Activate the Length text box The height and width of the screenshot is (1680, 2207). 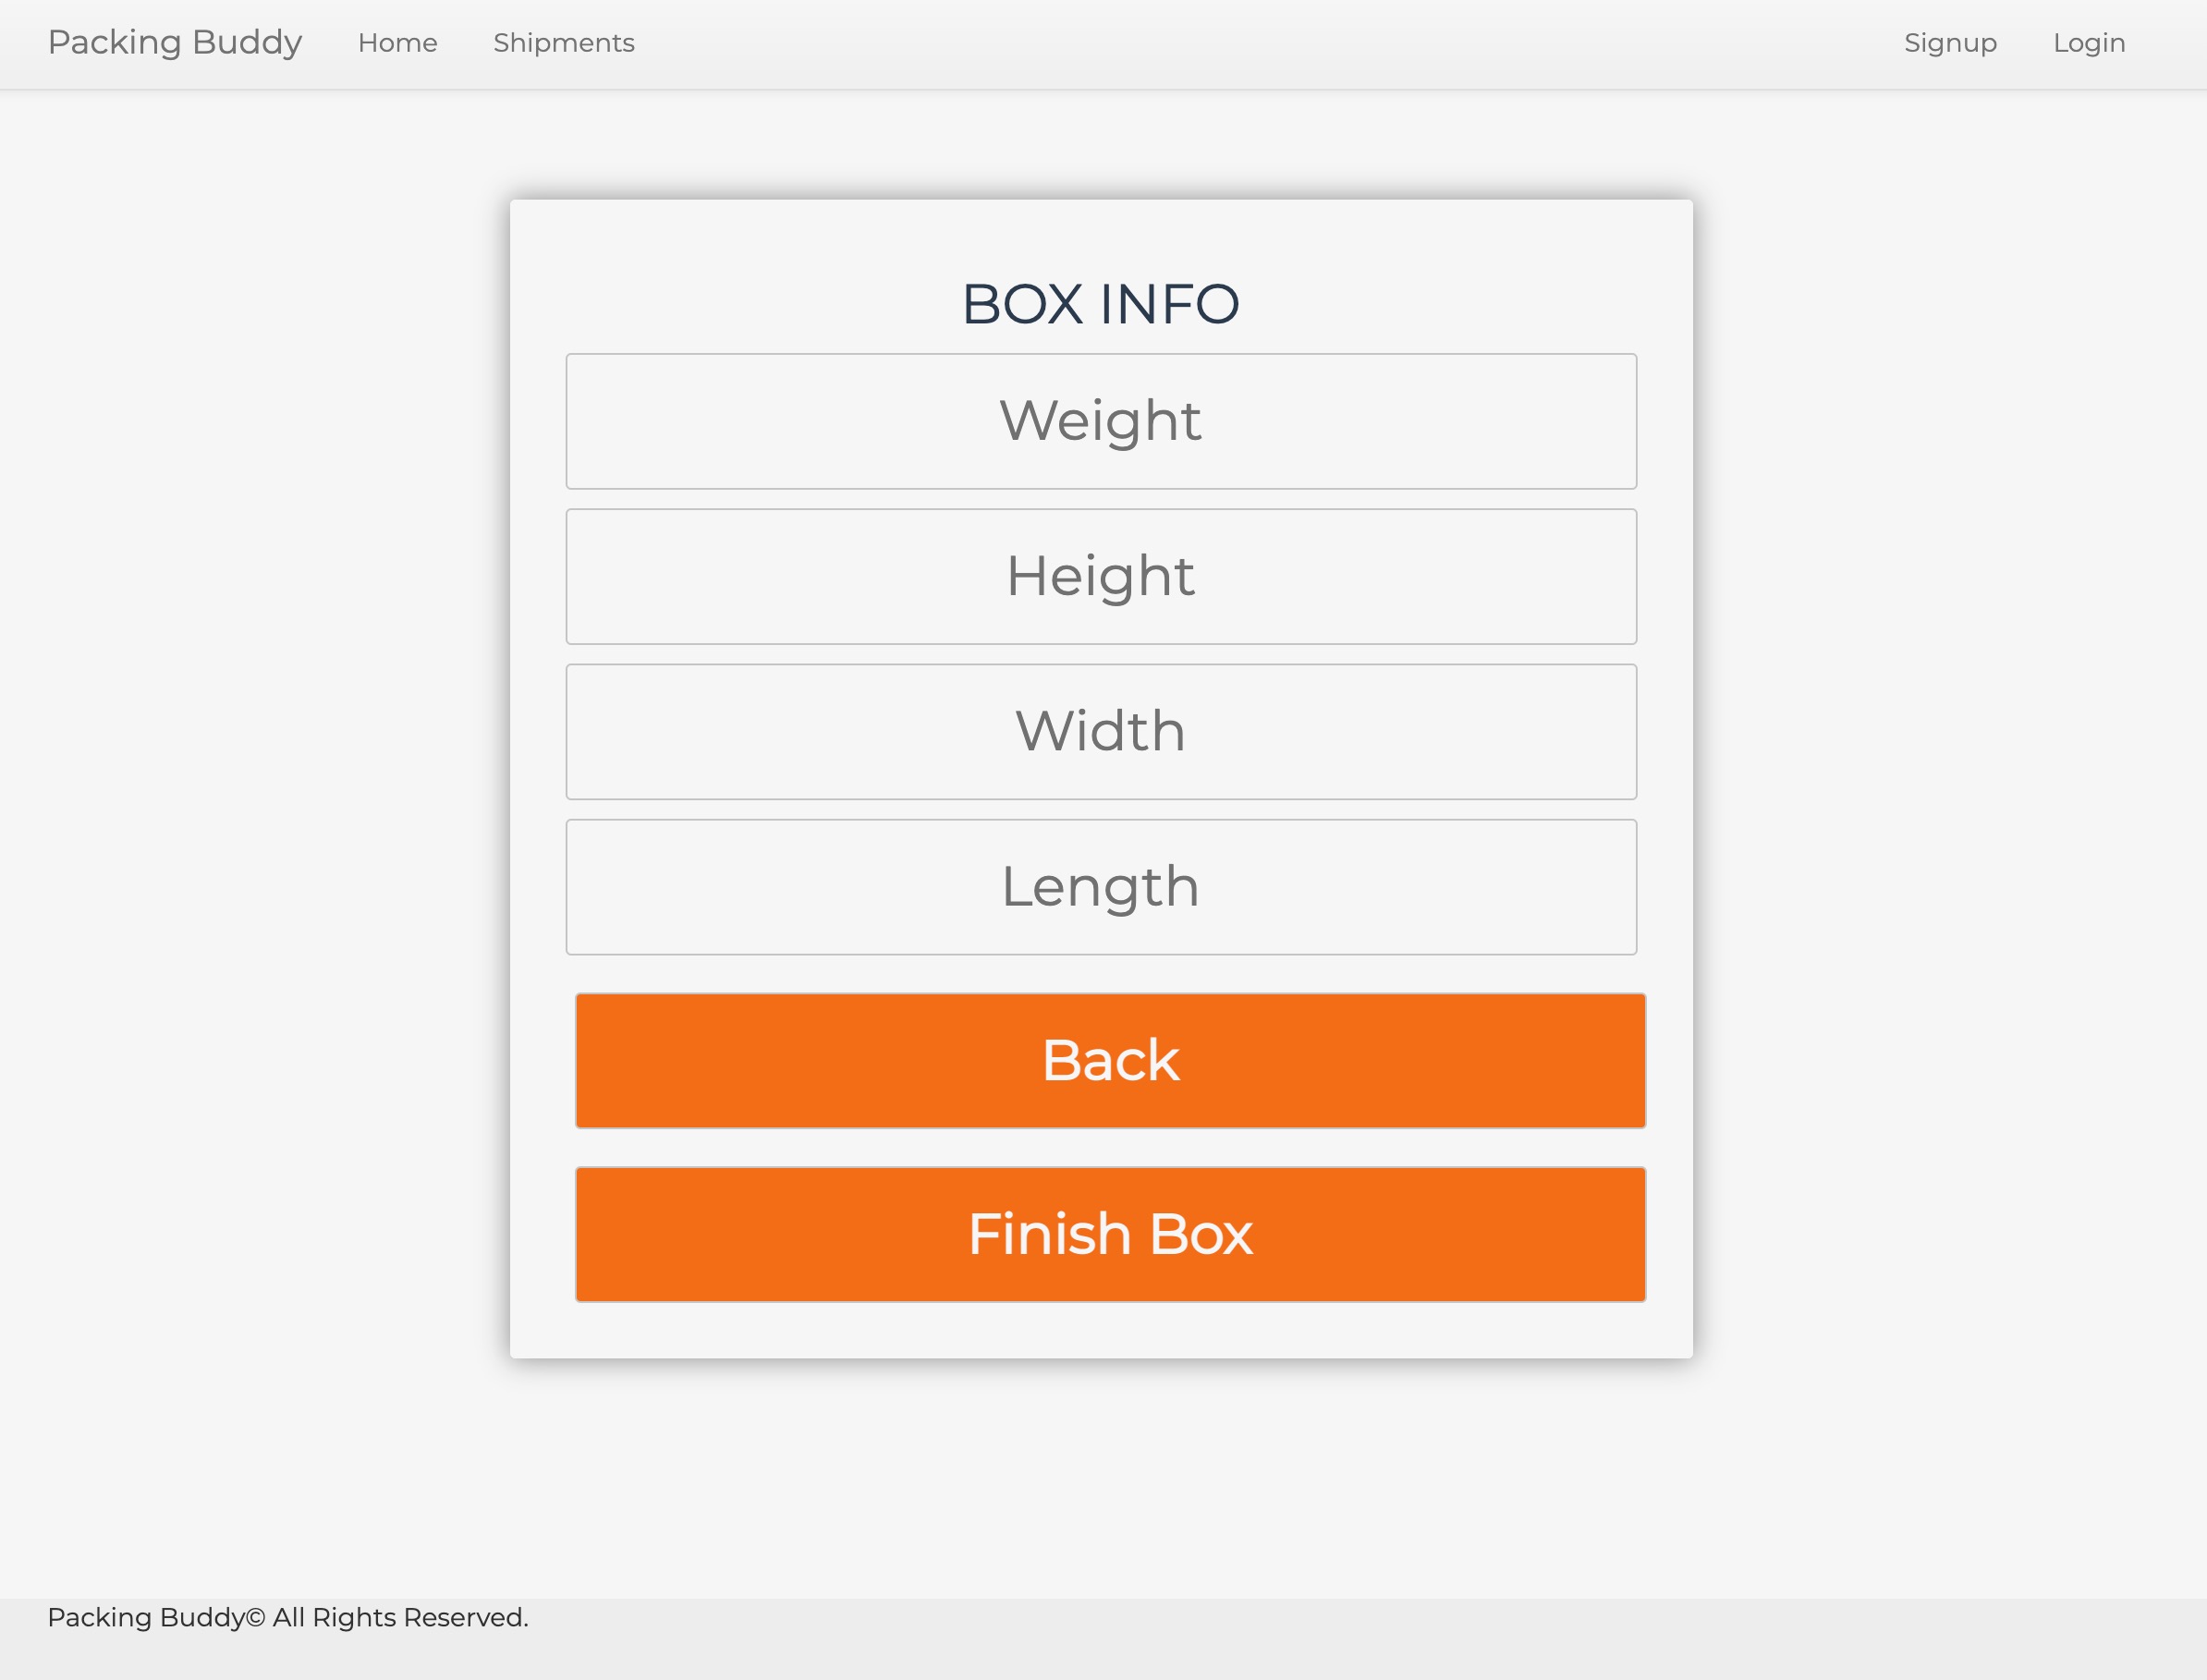1100,887
